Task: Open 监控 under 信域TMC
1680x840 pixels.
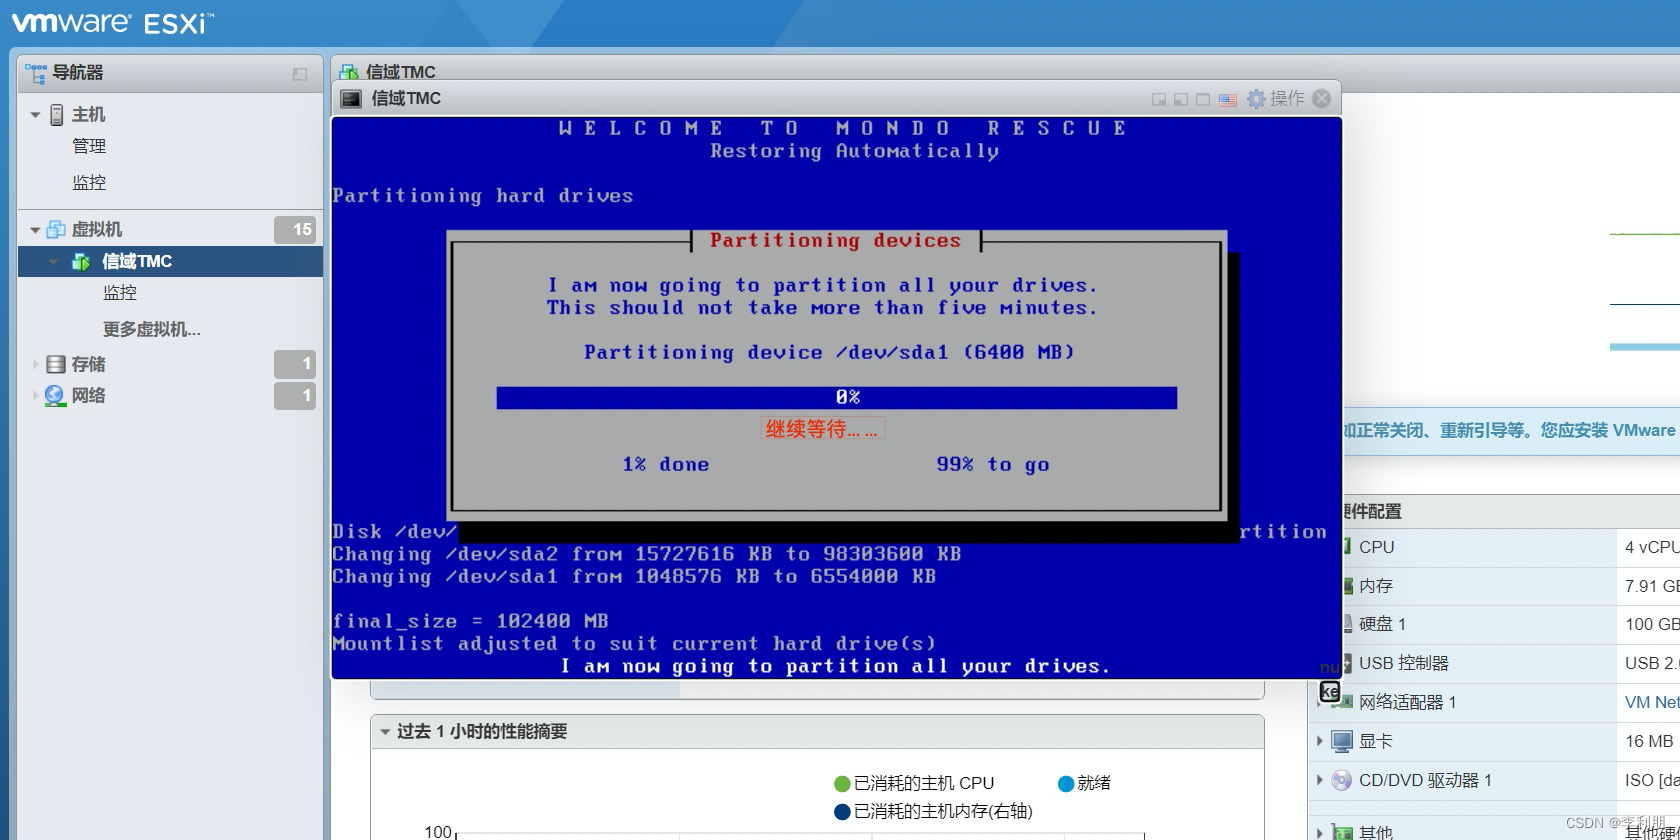Action: pyautogui.click(x=120, y=293)
